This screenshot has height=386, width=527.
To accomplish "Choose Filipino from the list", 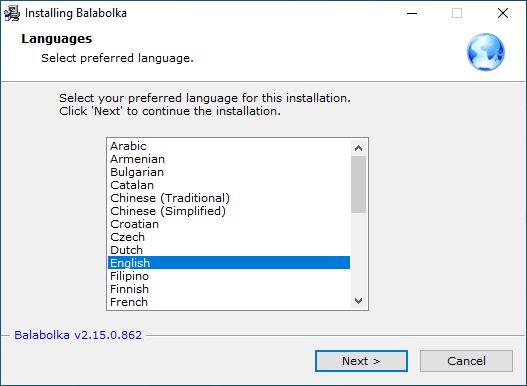I will pyautogui.click(x=229, y=276).
